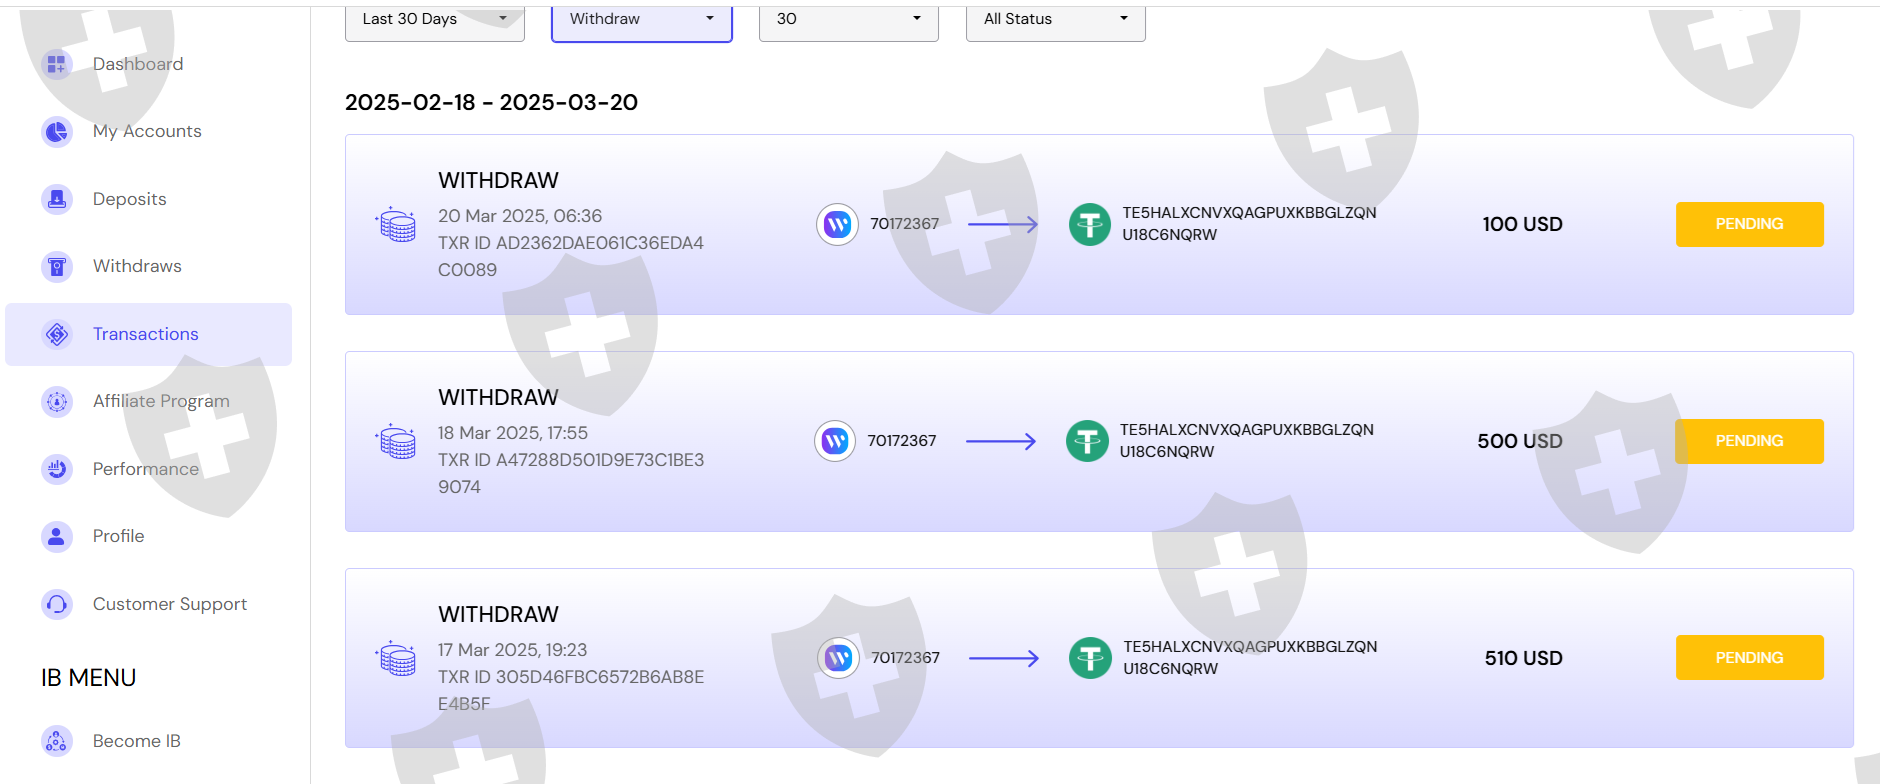The height and width of the screenshot is (784, 1880).
Task: Click the Withdraws sidebar icon
Action: [57, 267]
